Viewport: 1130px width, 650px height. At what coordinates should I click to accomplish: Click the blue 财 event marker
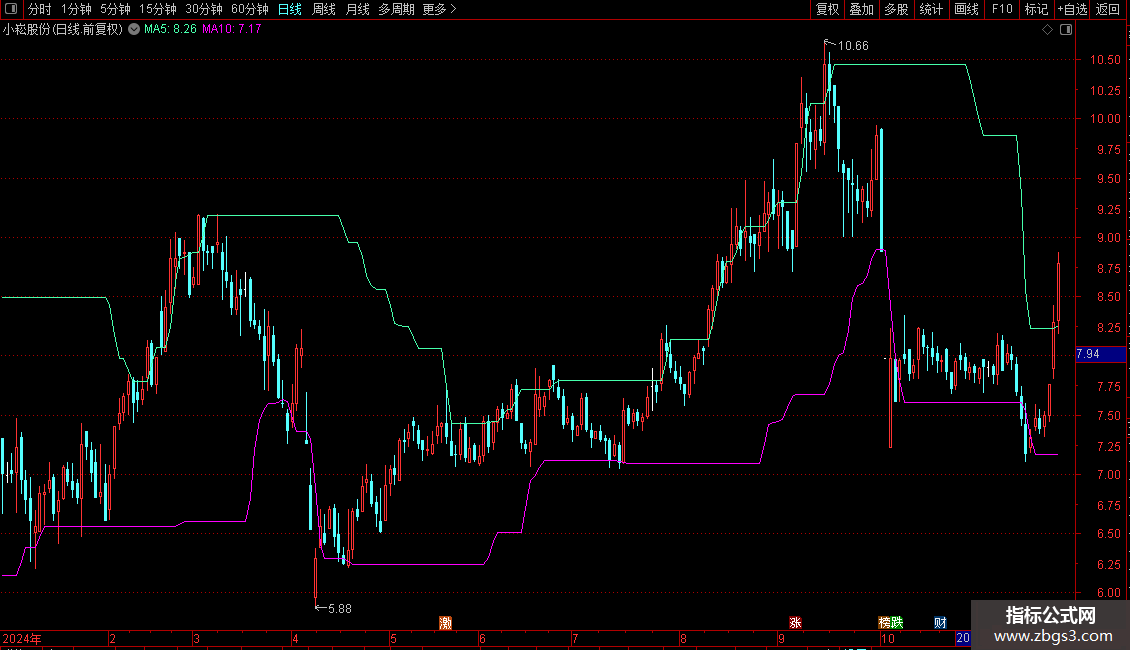(940, 623)
